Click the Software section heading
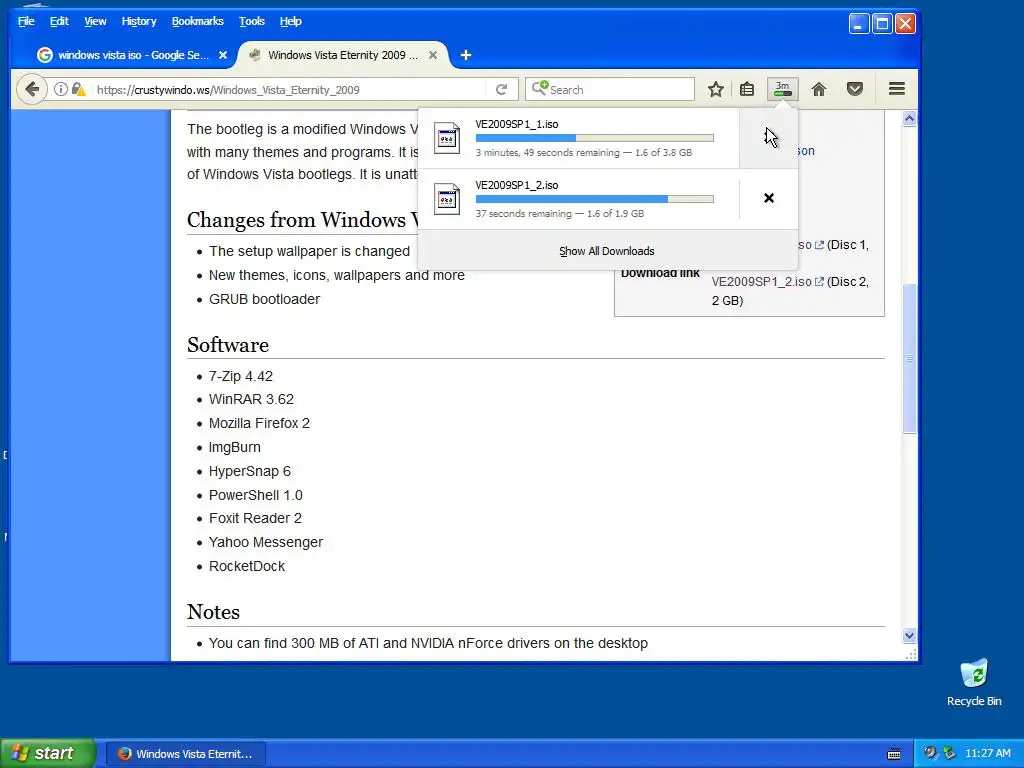This screenshot has height=768, width=1024. tap(227, 345)
